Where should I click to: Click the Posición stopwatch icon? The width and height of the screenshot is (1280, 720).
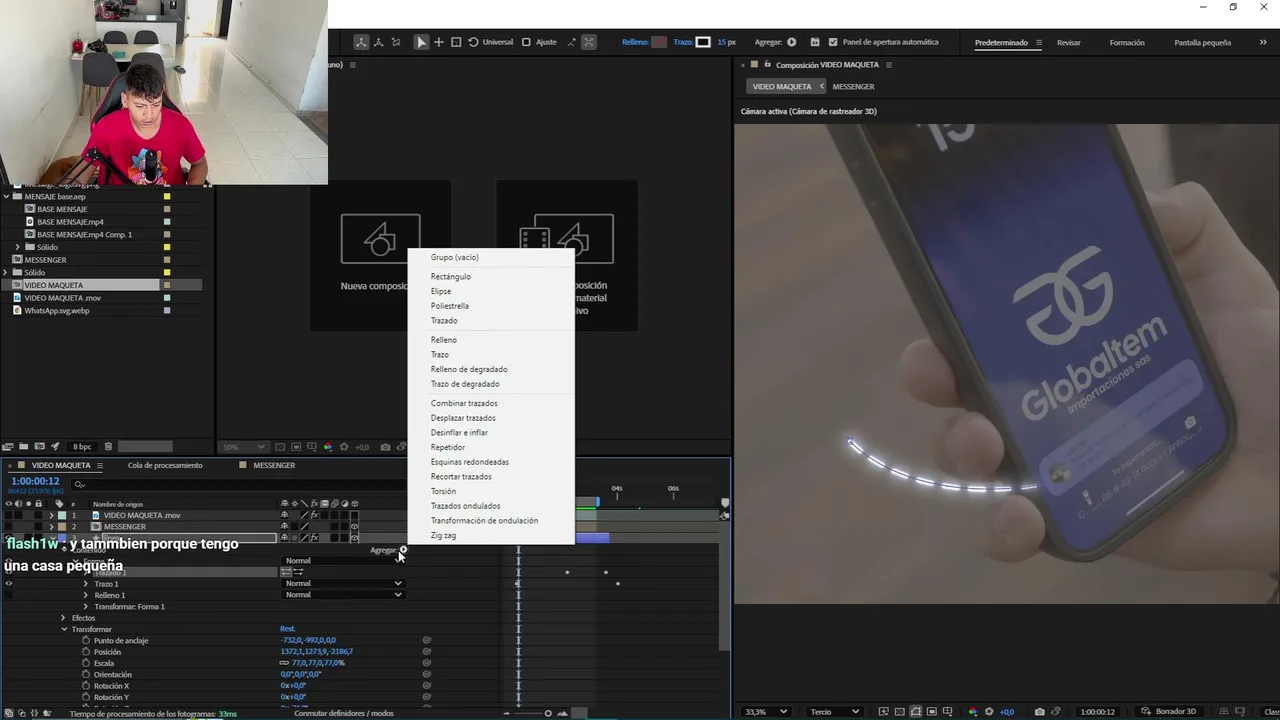point(86,652)
